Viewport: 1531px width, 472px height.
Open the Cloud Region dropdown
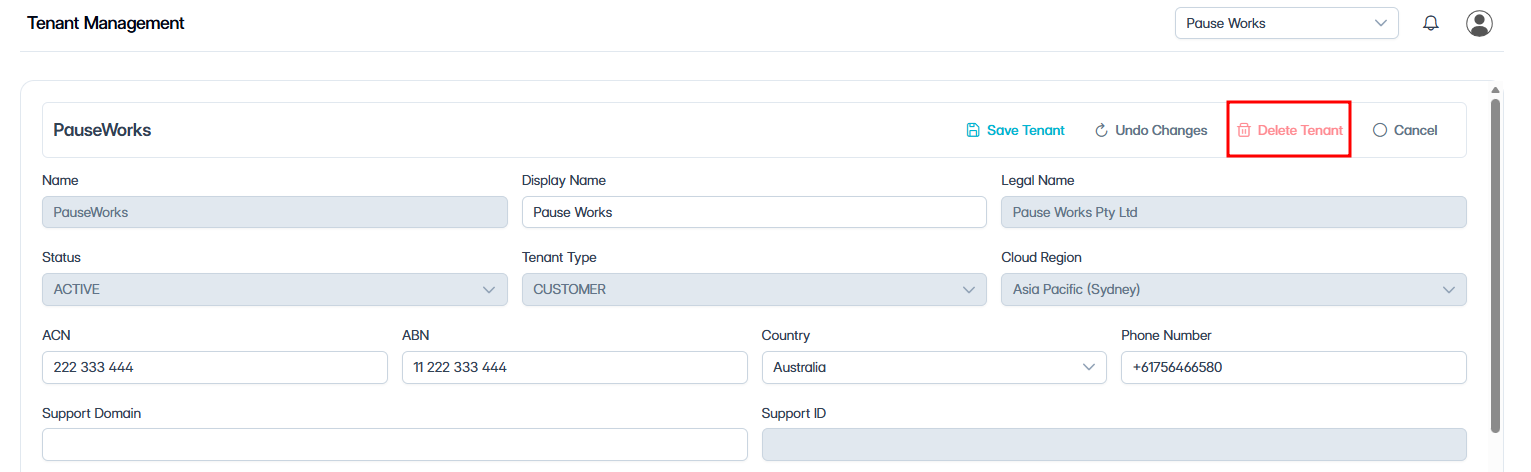tap(1233, 290)
